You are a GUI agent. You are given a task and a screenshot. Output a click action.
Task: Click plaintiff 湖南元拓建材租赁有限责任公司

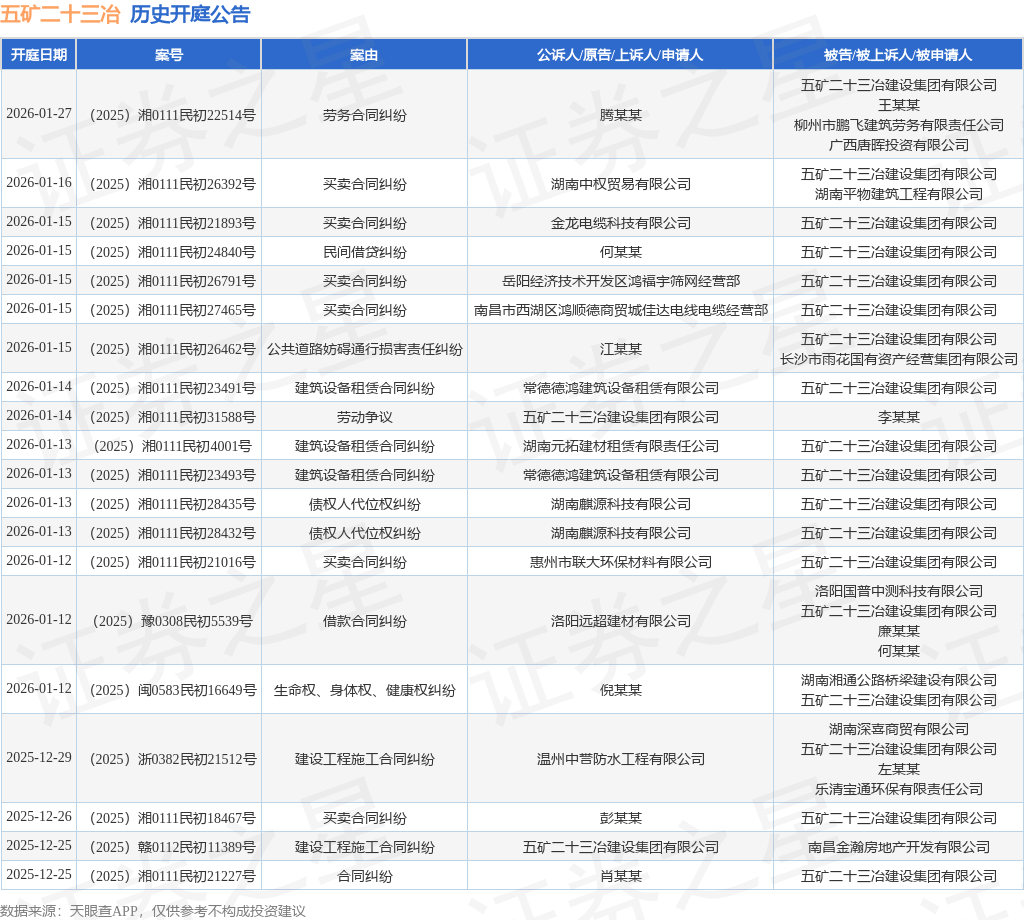(620, 447)
